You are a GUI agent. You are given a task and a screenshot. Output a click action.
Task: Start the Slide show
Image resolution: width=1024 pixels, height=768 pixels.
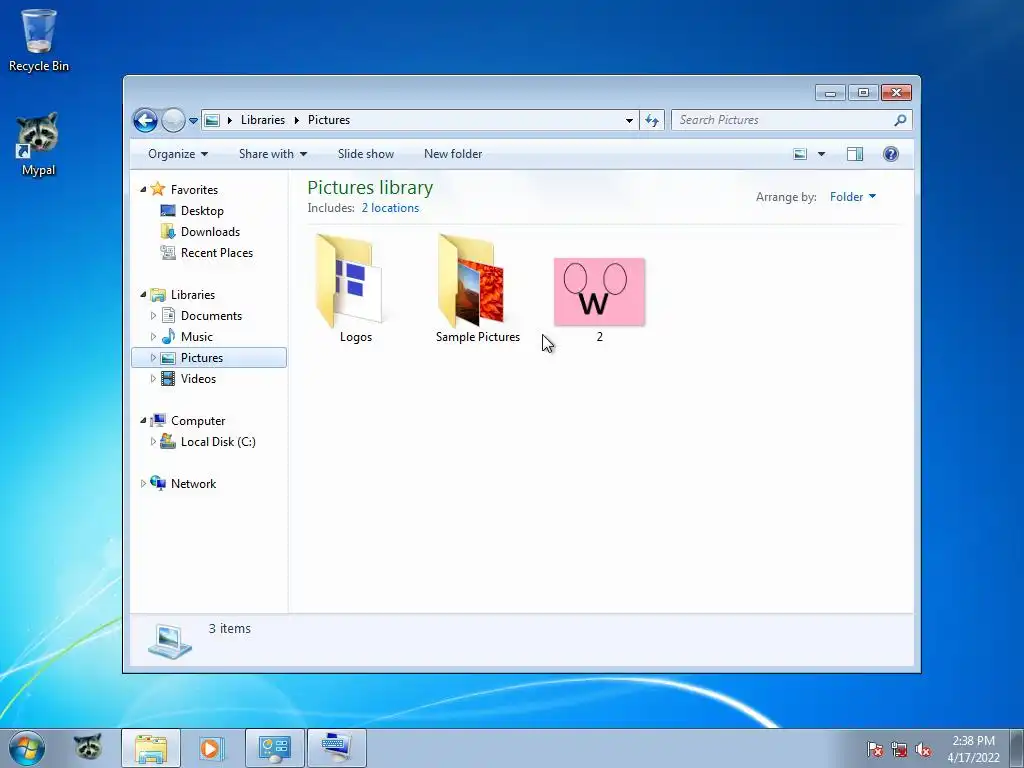[366, 154]
